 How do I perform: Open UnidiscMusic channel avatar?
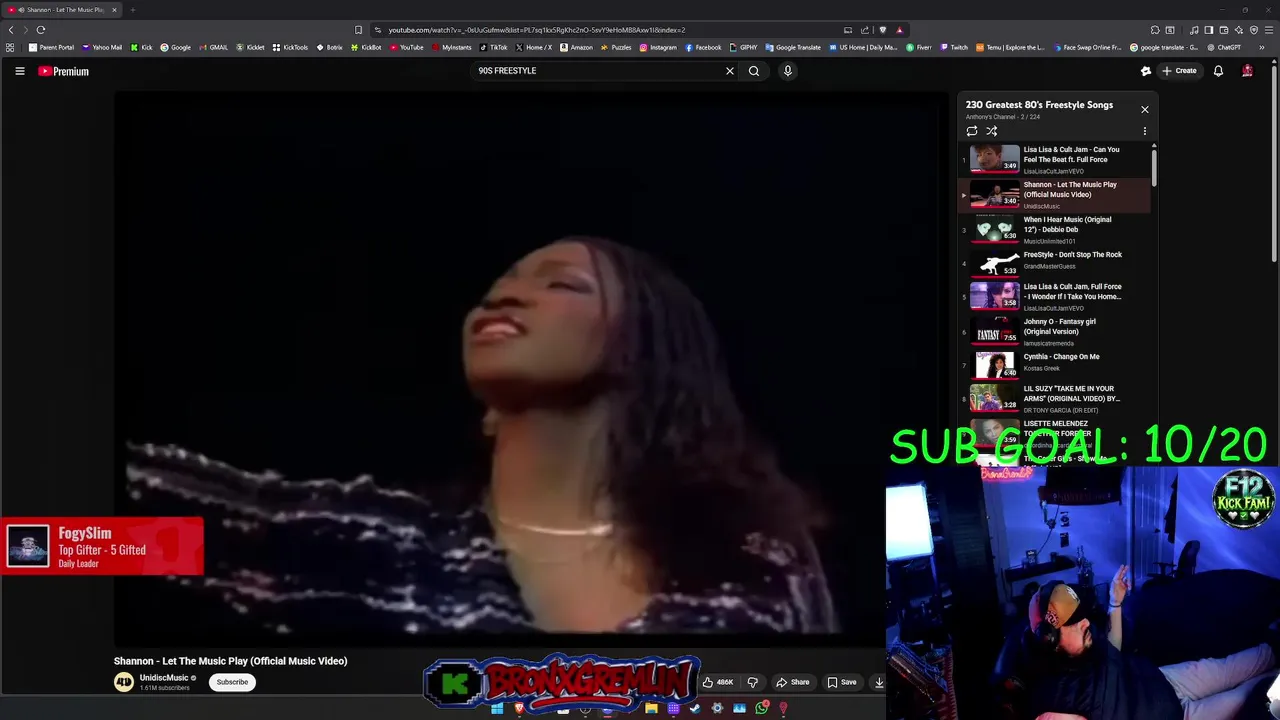(x=124, y=682)
